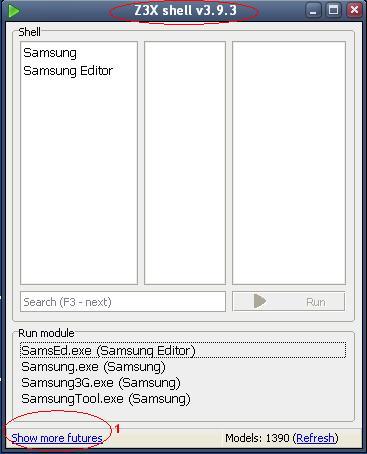The width and height of the screenshot is (367, 454).
Task: Click the green play icon in title bar
Action: coord(14,11)
